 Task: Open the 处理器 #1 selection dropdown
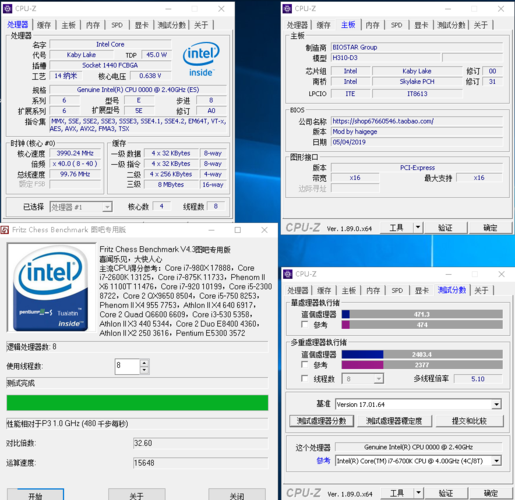pos(81,207)
